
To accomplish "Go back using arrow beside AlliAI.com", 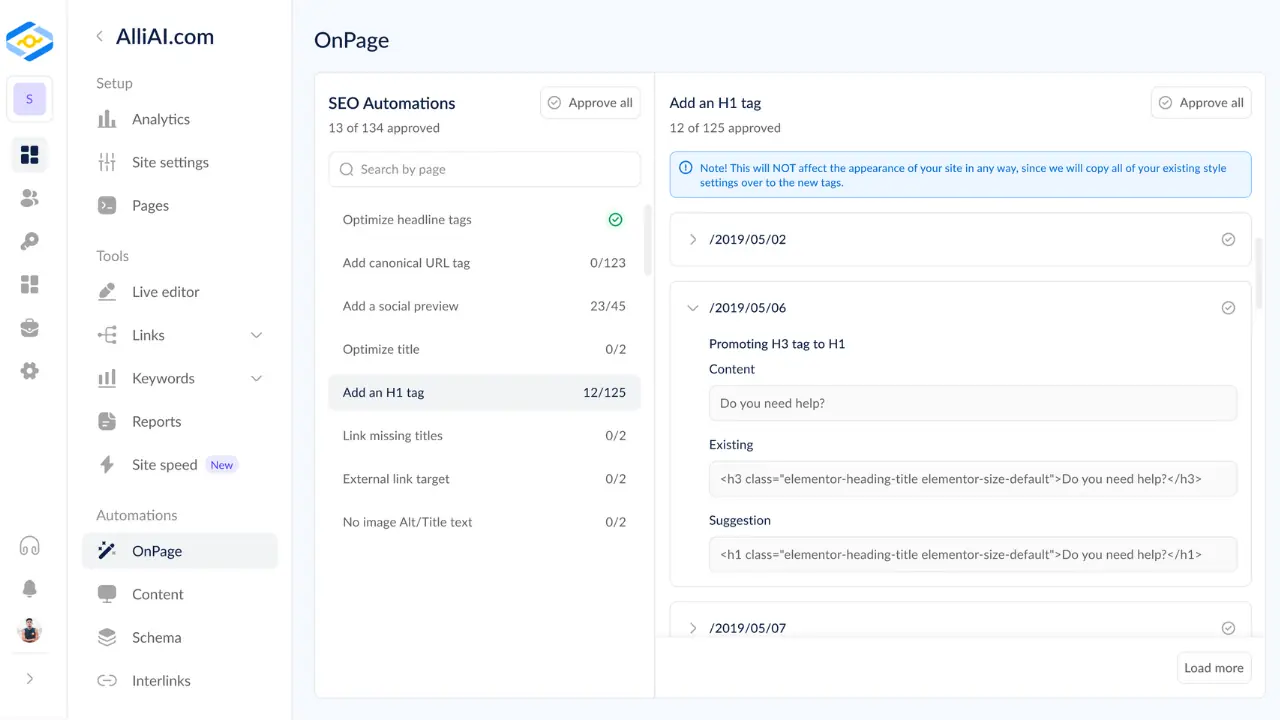I will 99,37.
